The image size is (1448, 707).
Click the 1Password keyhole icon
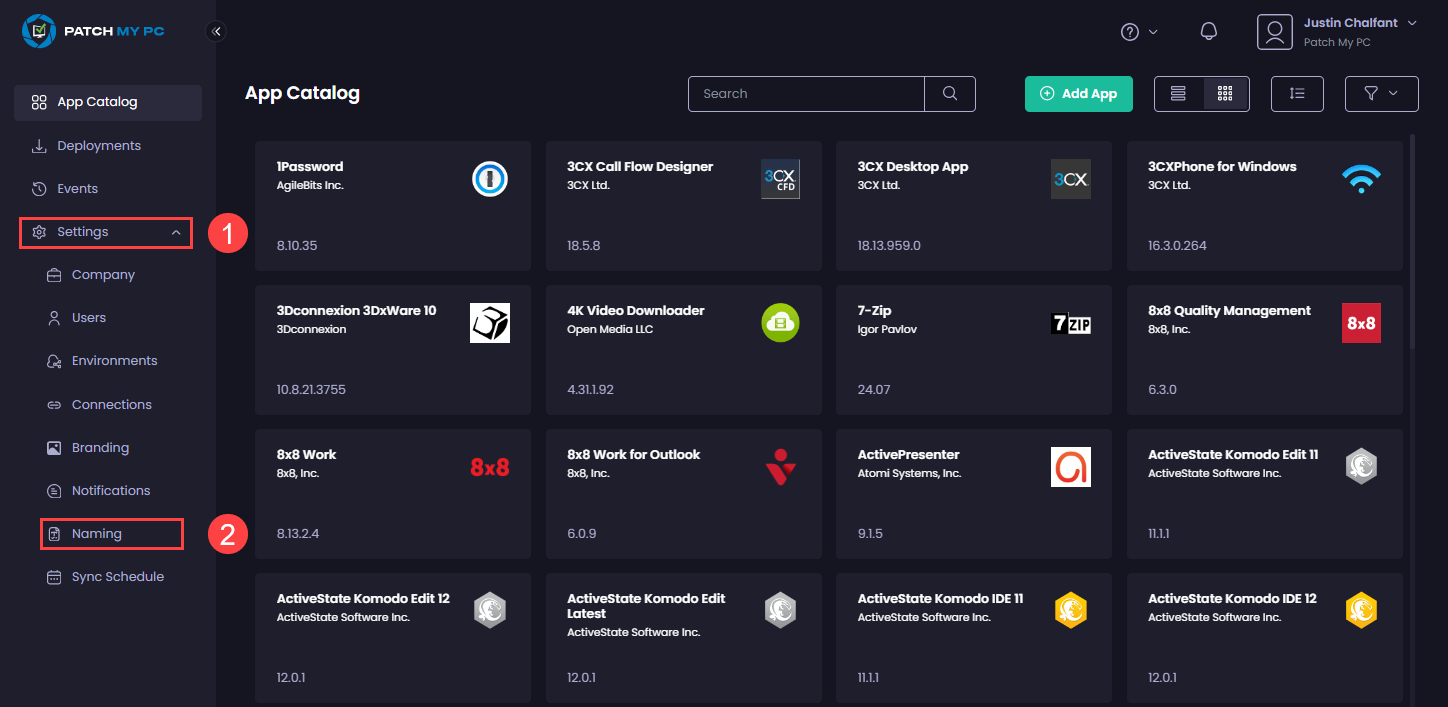click(x=490, y=179)
